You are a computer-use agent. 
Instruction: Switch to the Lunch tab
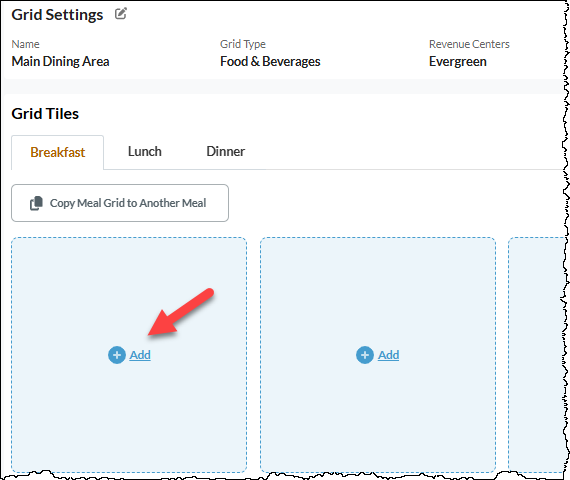(145, 152)
